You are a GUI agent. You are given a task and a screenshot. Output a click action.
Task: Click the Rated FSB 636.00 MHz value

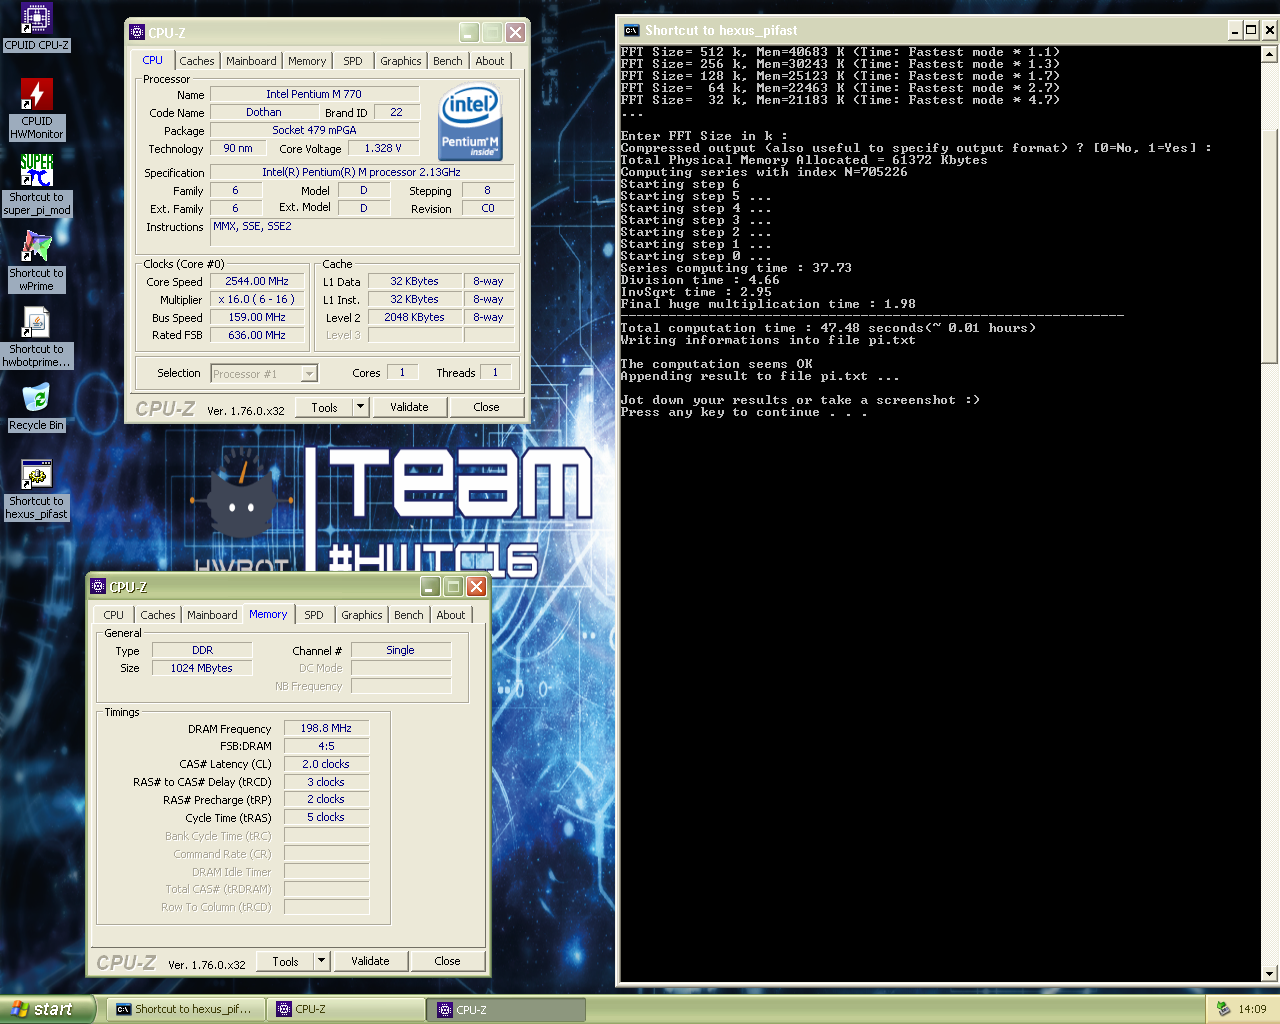pyautogui.click(x=257, y=335)
